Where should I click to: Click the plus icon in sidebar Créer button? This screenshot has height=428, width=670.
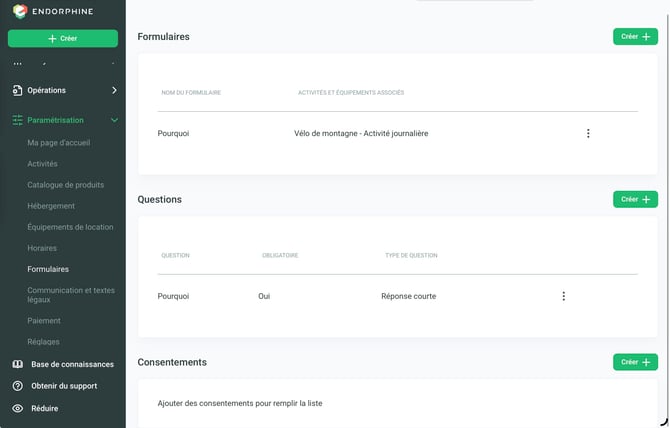coord(52,38)
